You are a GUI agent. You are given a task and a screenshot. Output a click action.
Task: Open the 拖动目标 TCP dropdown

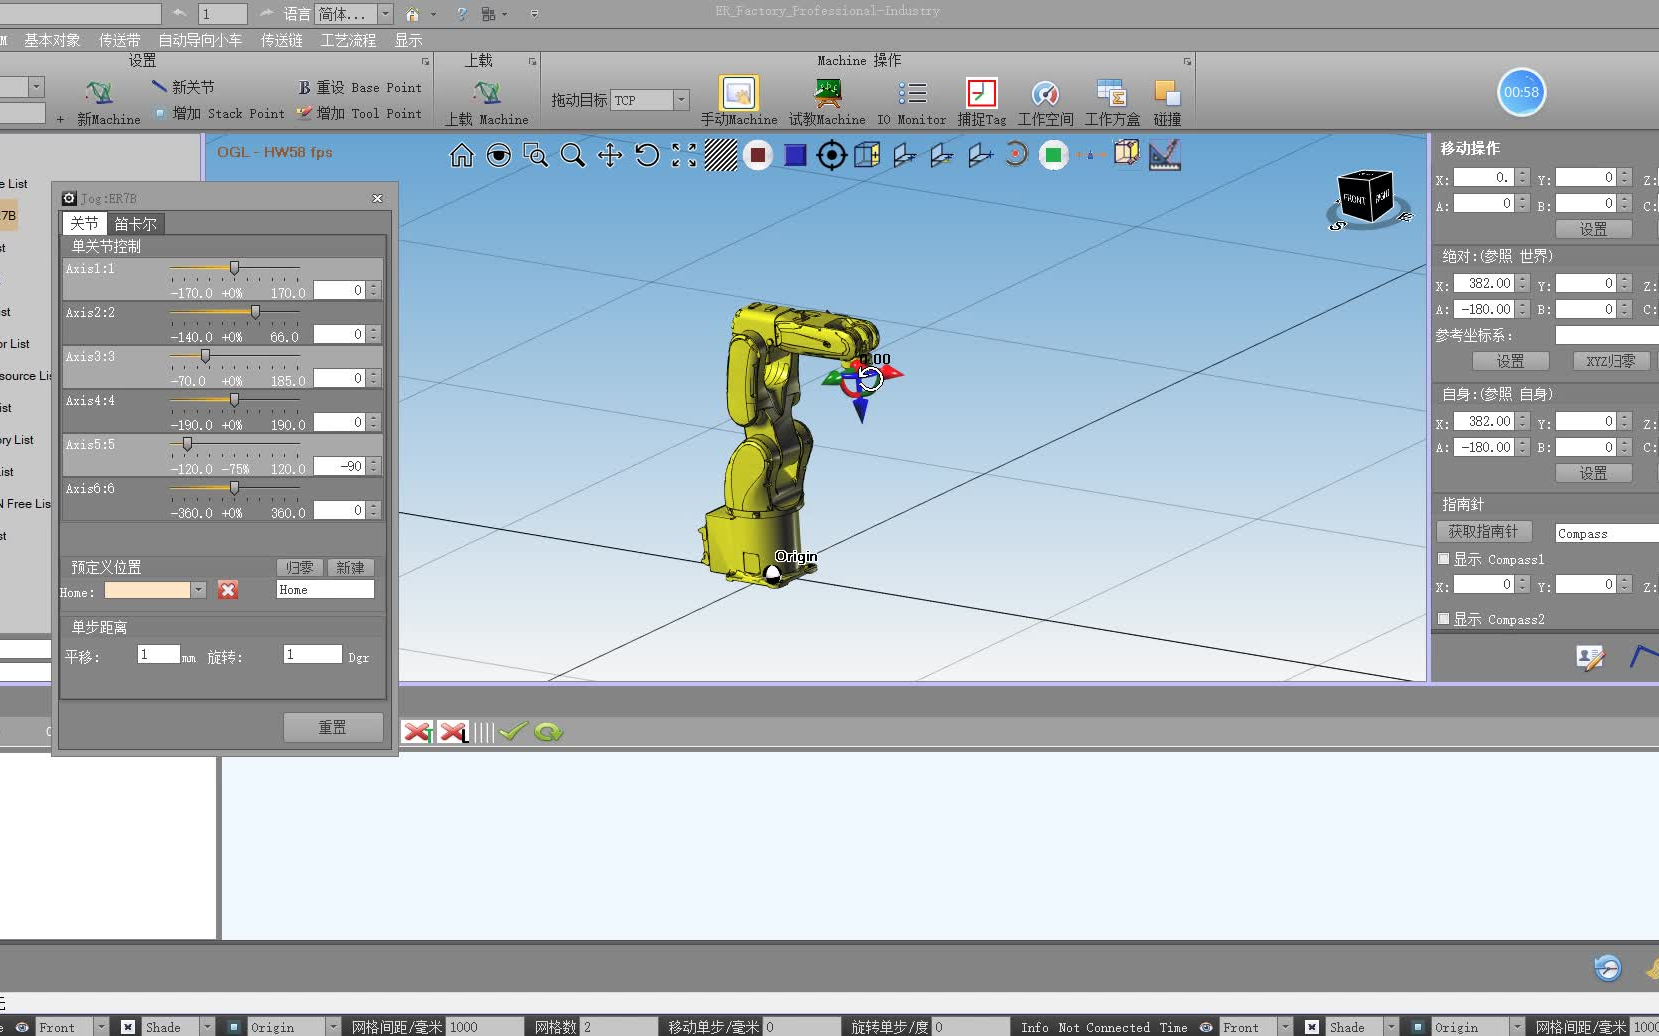coord(681,100)
